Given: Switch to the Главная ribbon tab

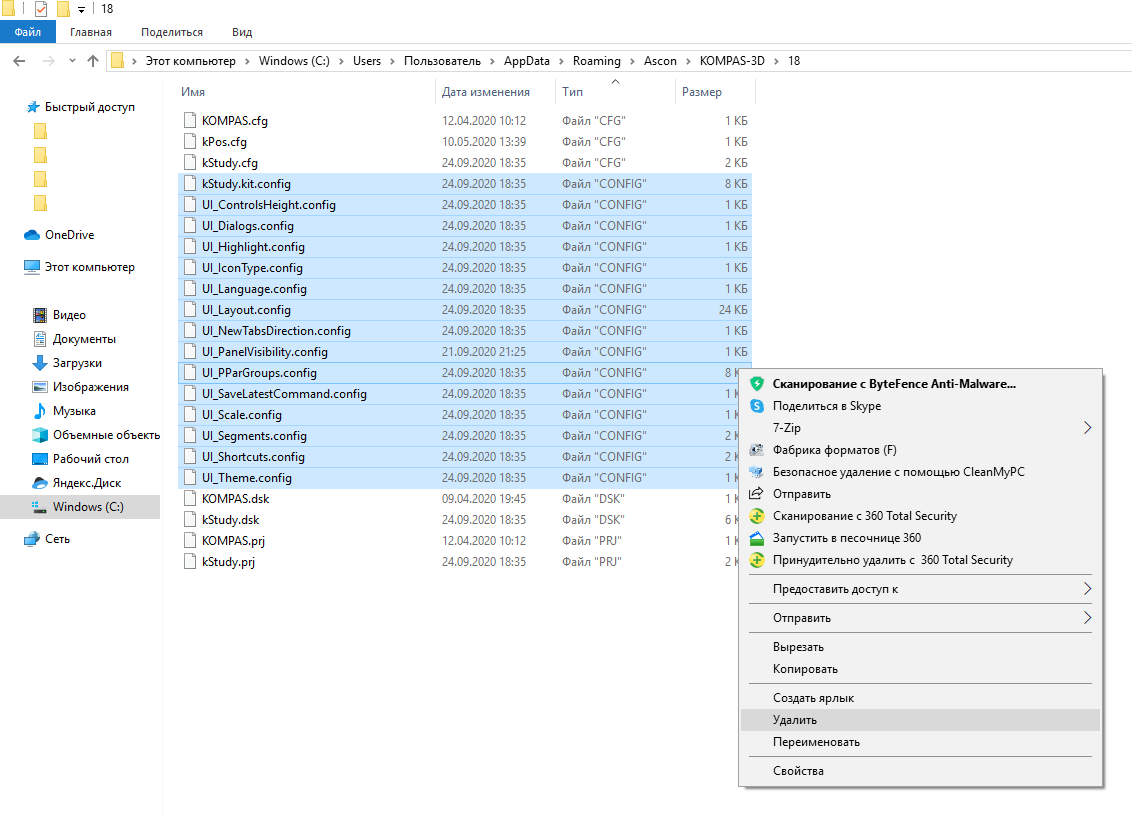Looking at the screenshot, I should tap(91, 32).
